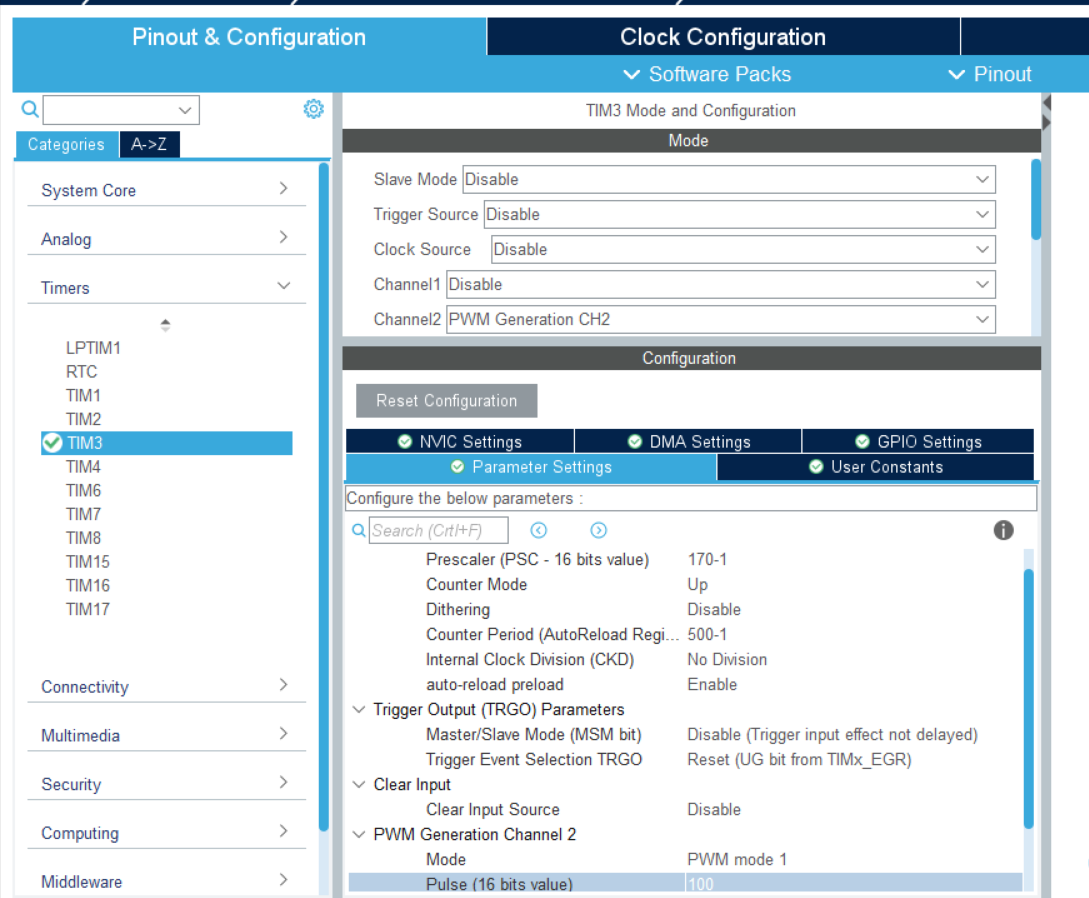Viewport: 1089px width, 898px height.
Task: Collapse PWM Generation Channel 2 group
Action: (x=359, y=834)
